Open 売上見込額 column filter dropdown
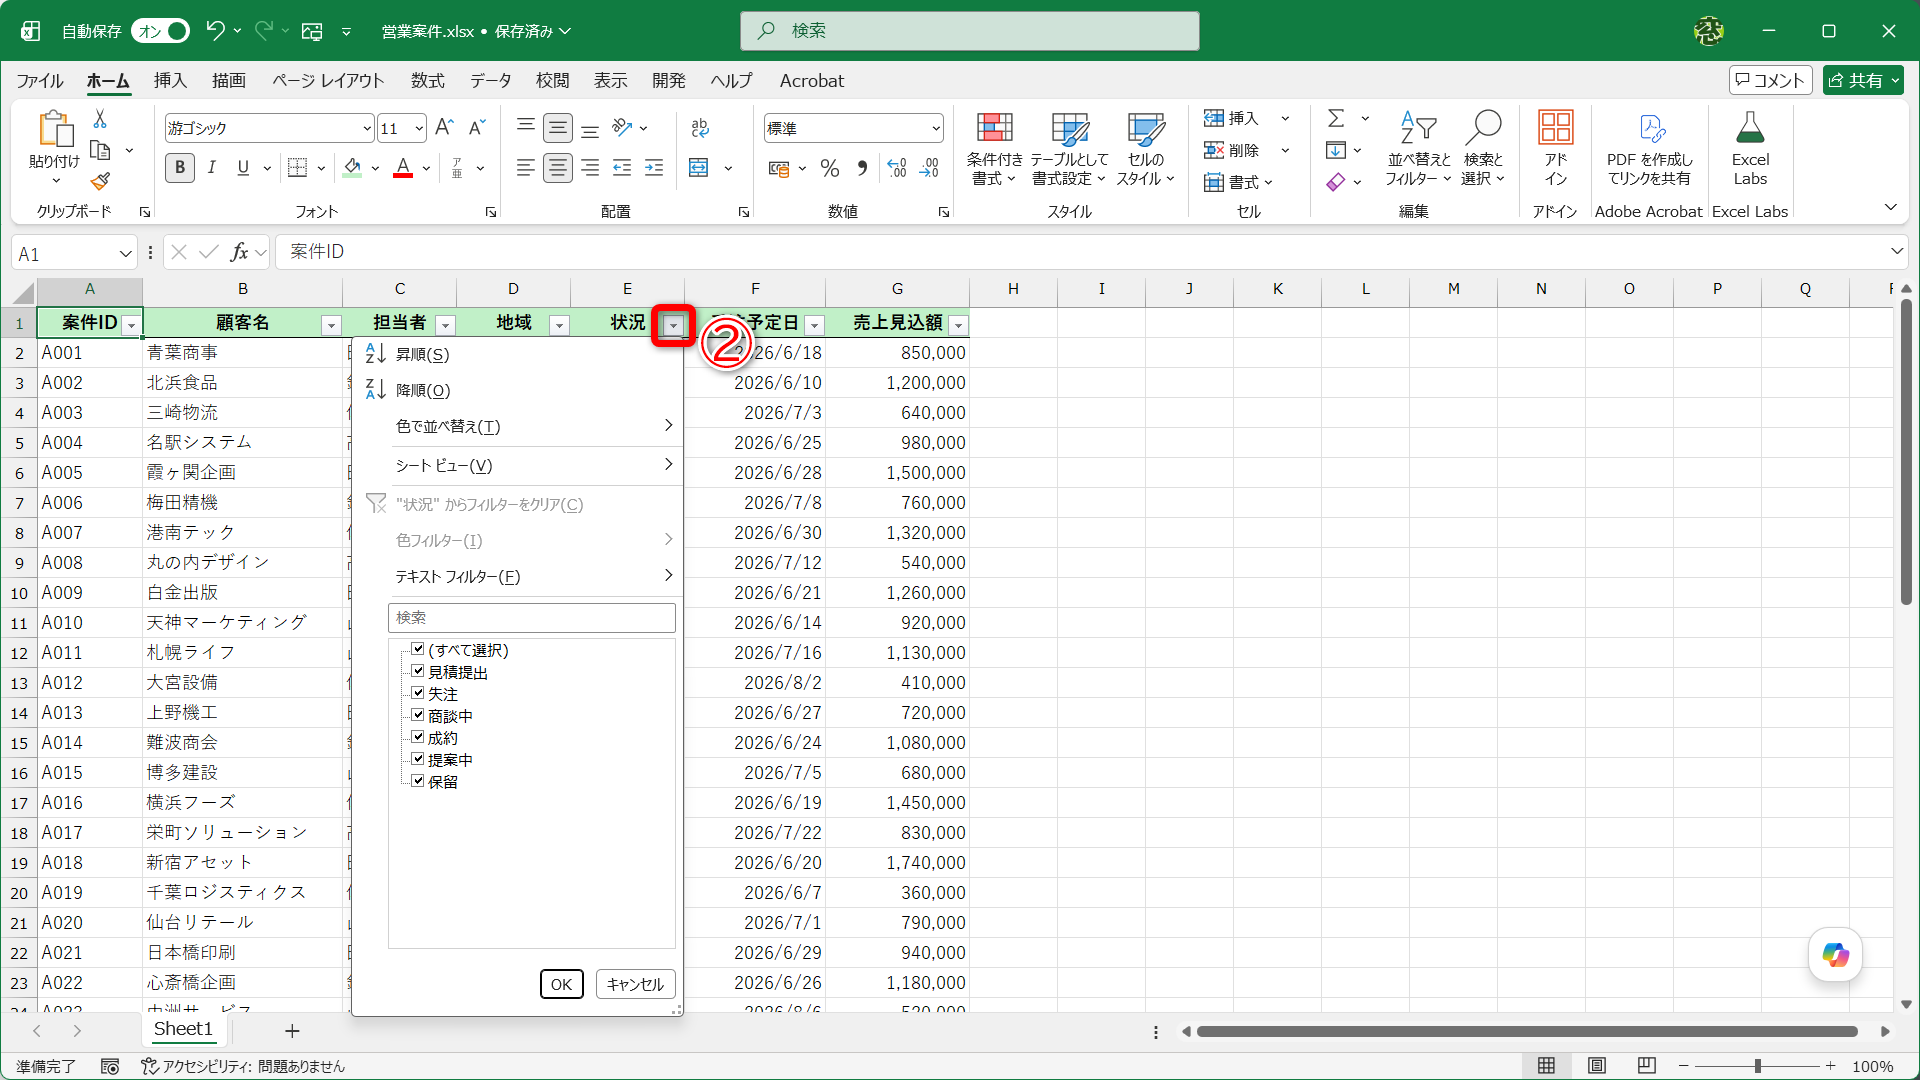1920x1080 pixels. point(959,325)
